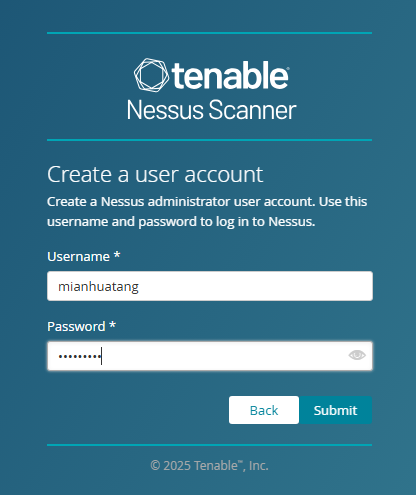
Task: Click the required asterisk next to Password
Action: (112, 325)
